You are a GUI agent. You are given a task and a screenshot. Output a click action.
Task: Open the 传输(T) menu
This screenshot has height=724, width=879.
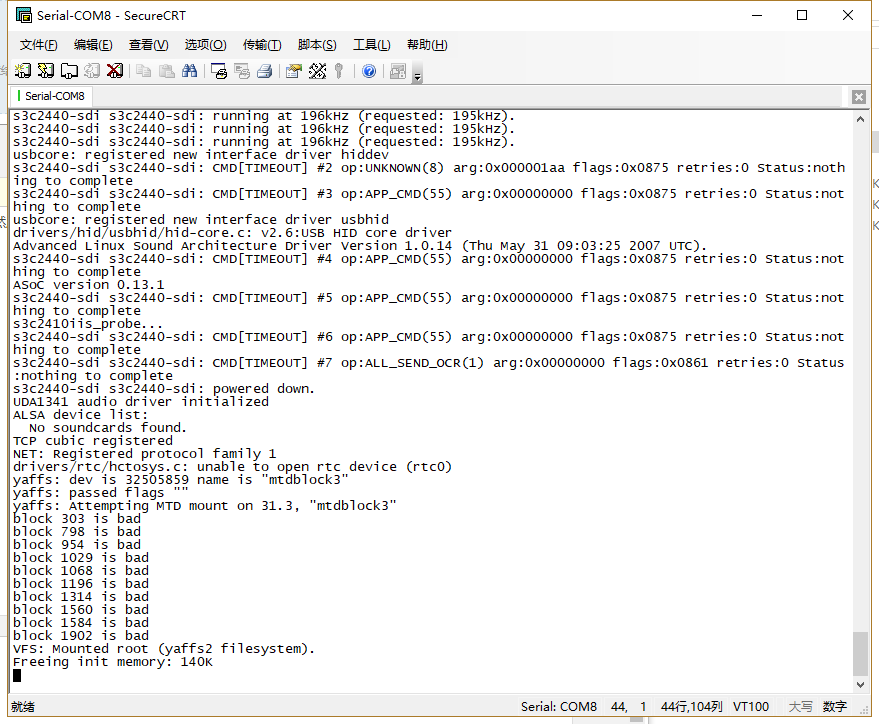point(262,45)
